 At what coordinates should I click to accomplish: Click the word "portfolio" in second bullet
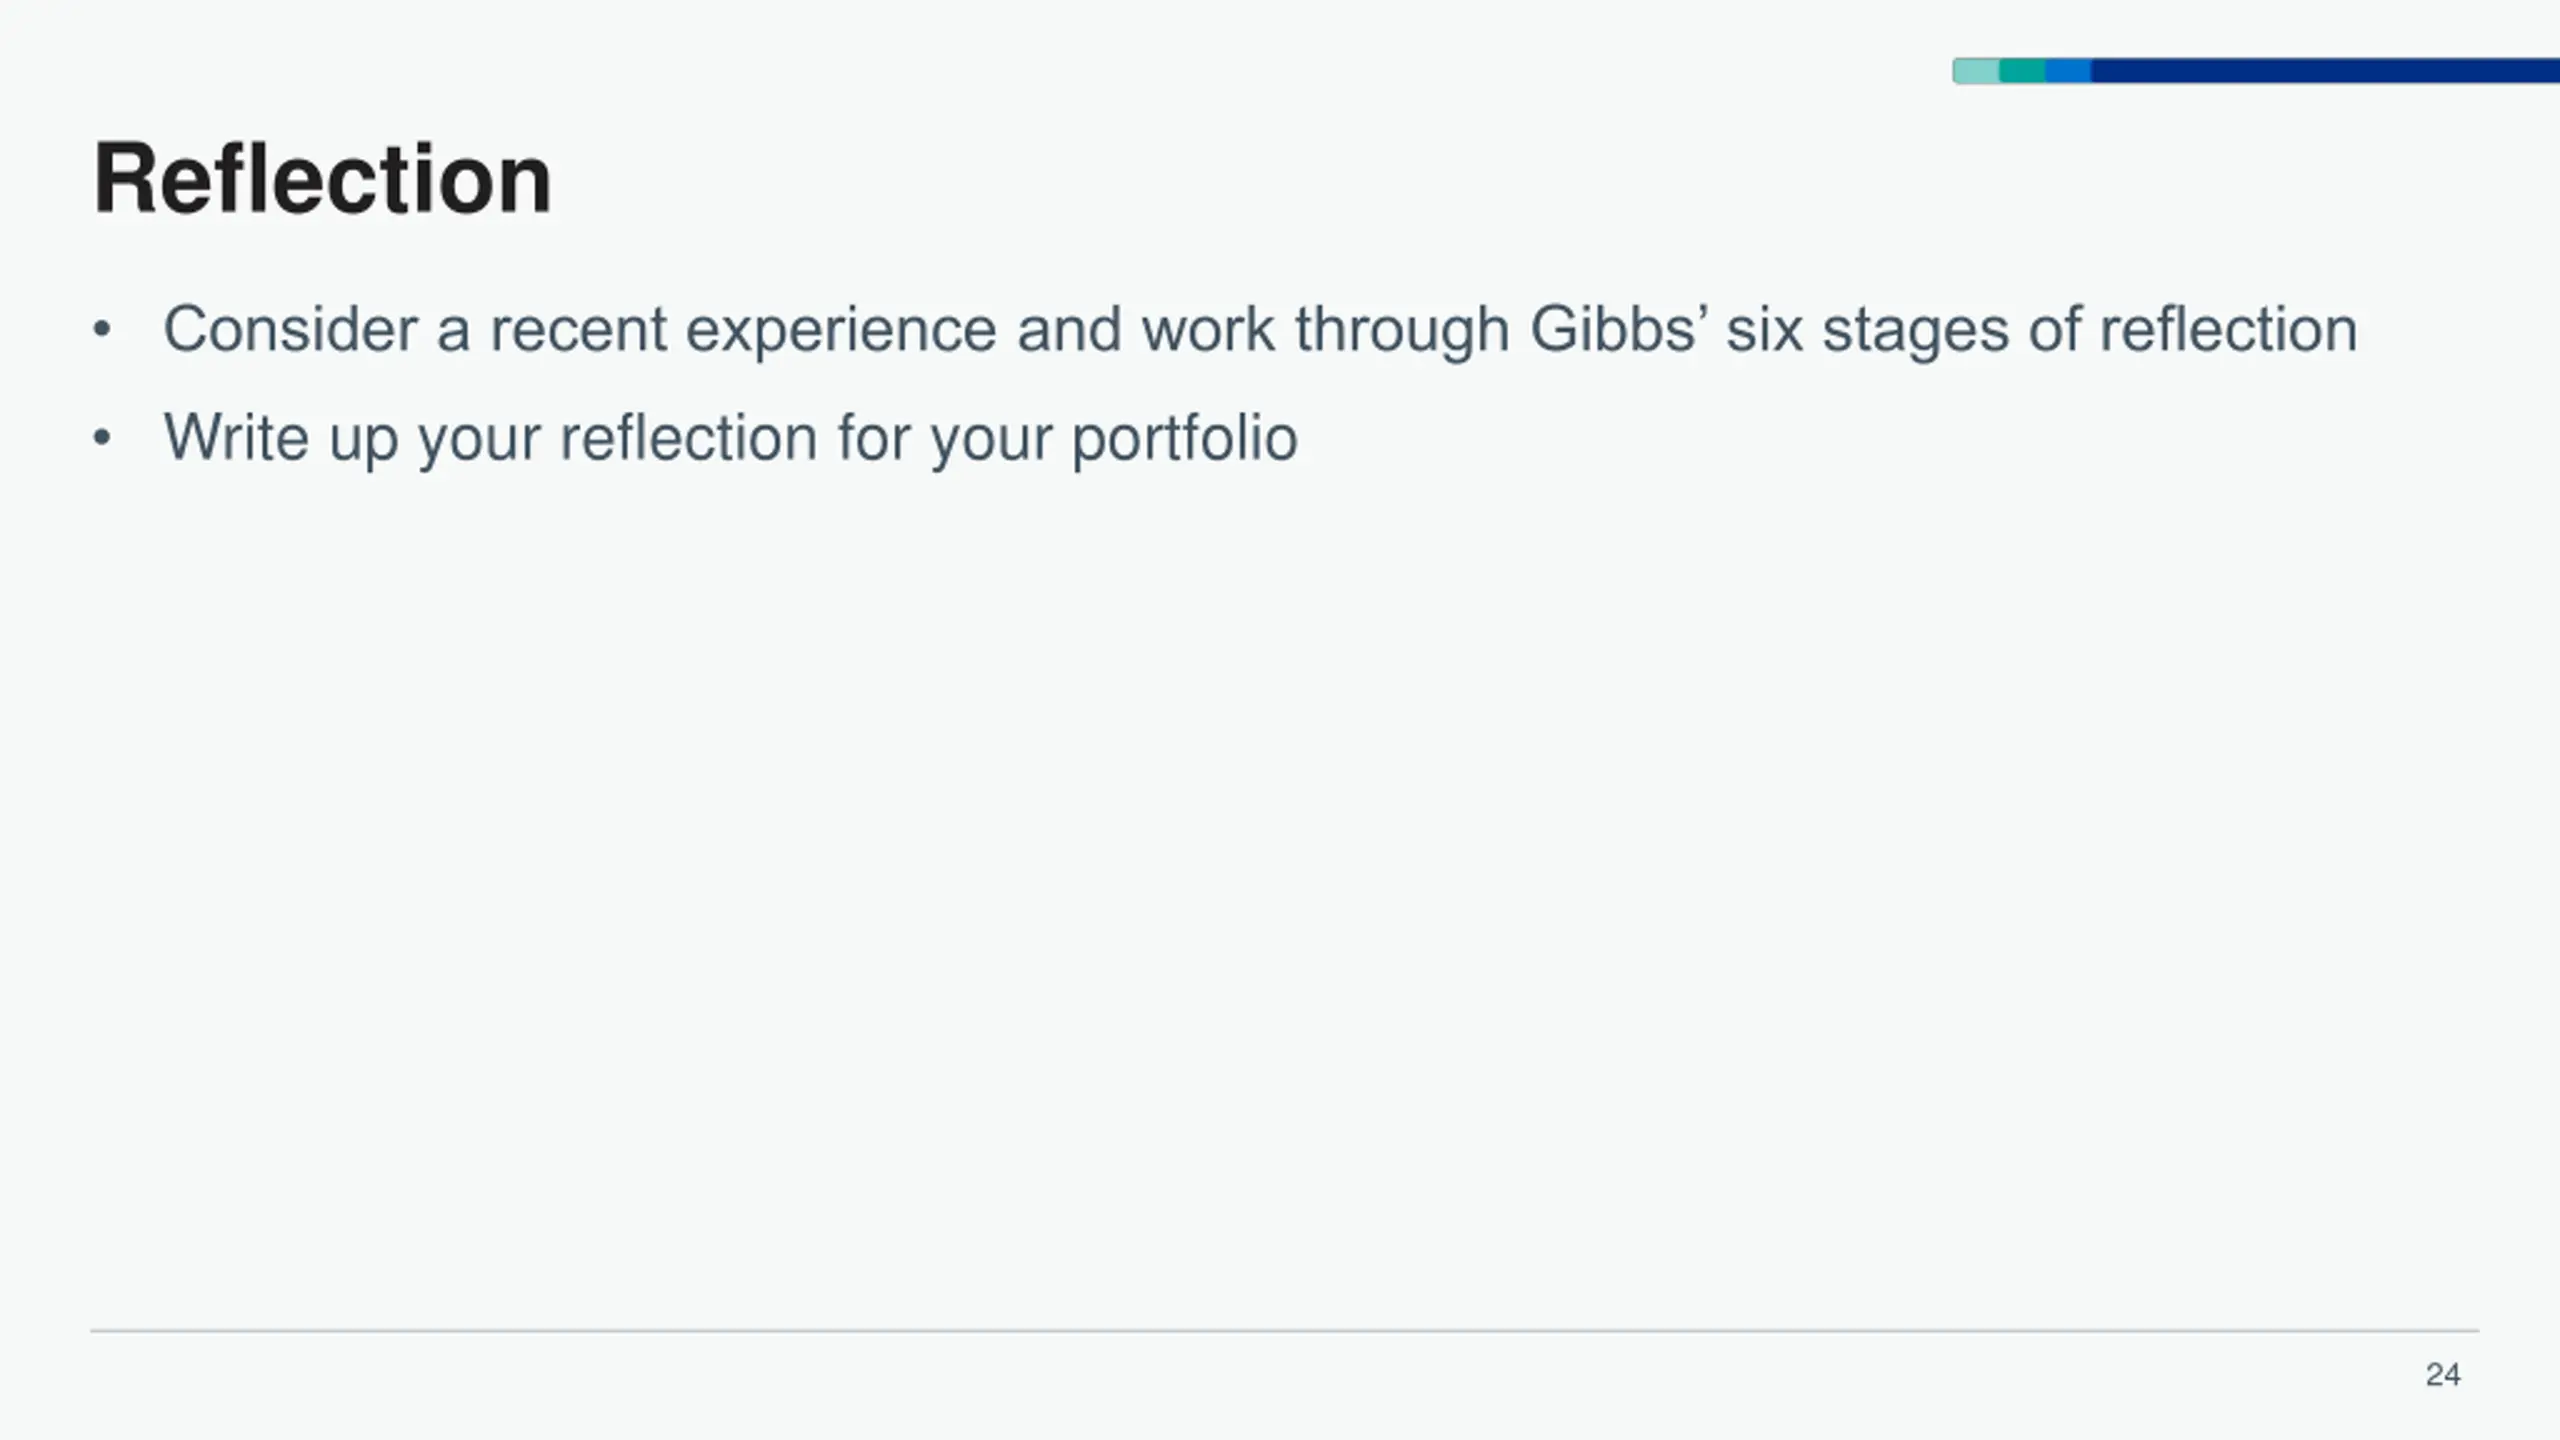click(1185, 438)
